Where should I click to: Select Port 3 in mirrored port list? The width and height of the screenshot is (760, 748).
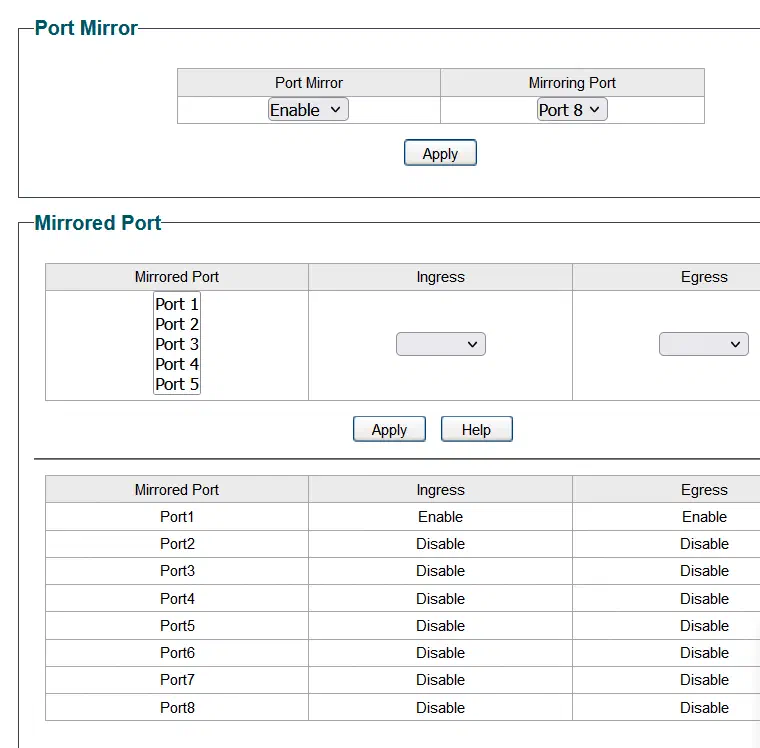(177, 344)
